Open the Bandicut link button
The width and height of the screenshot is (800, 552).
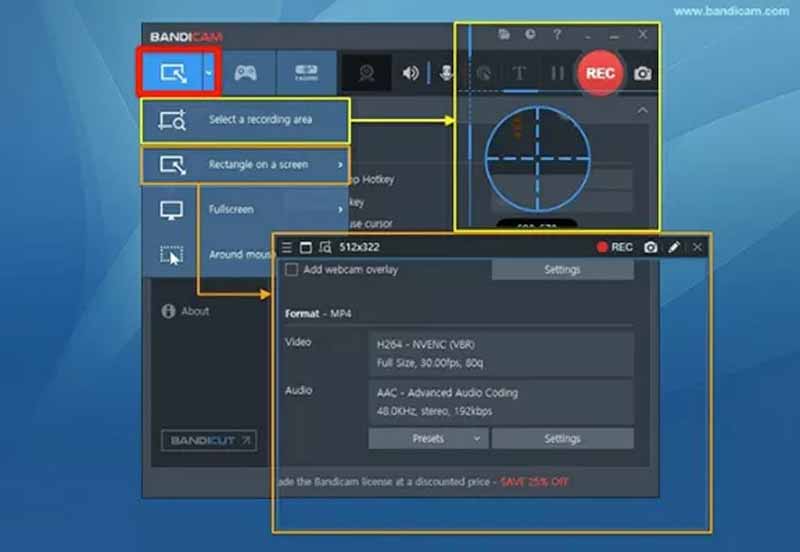tap(209, 440)
